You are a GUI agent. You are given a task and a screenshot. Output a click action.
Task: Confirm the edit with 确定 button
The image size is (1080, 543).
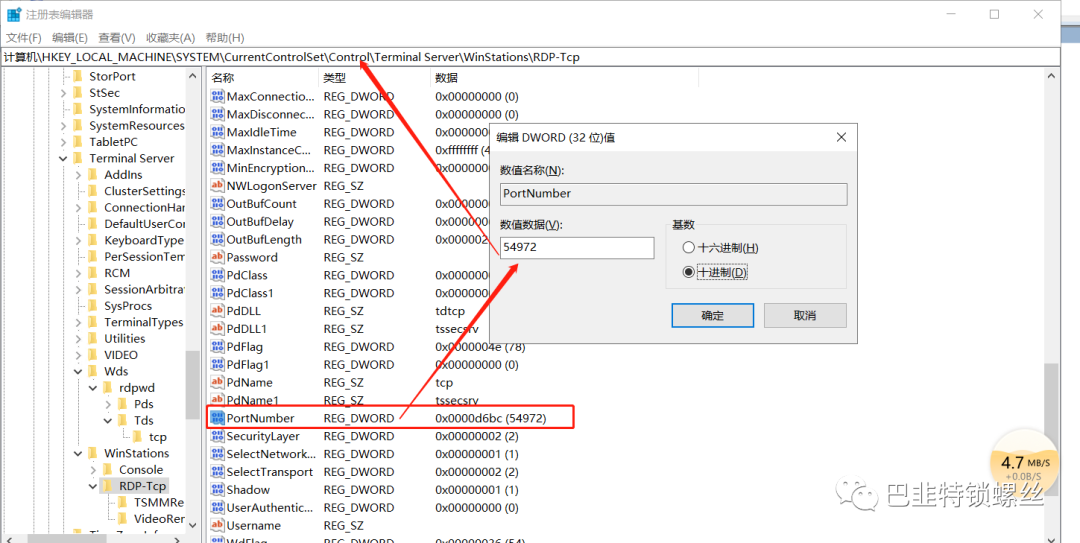pos(712,315)
